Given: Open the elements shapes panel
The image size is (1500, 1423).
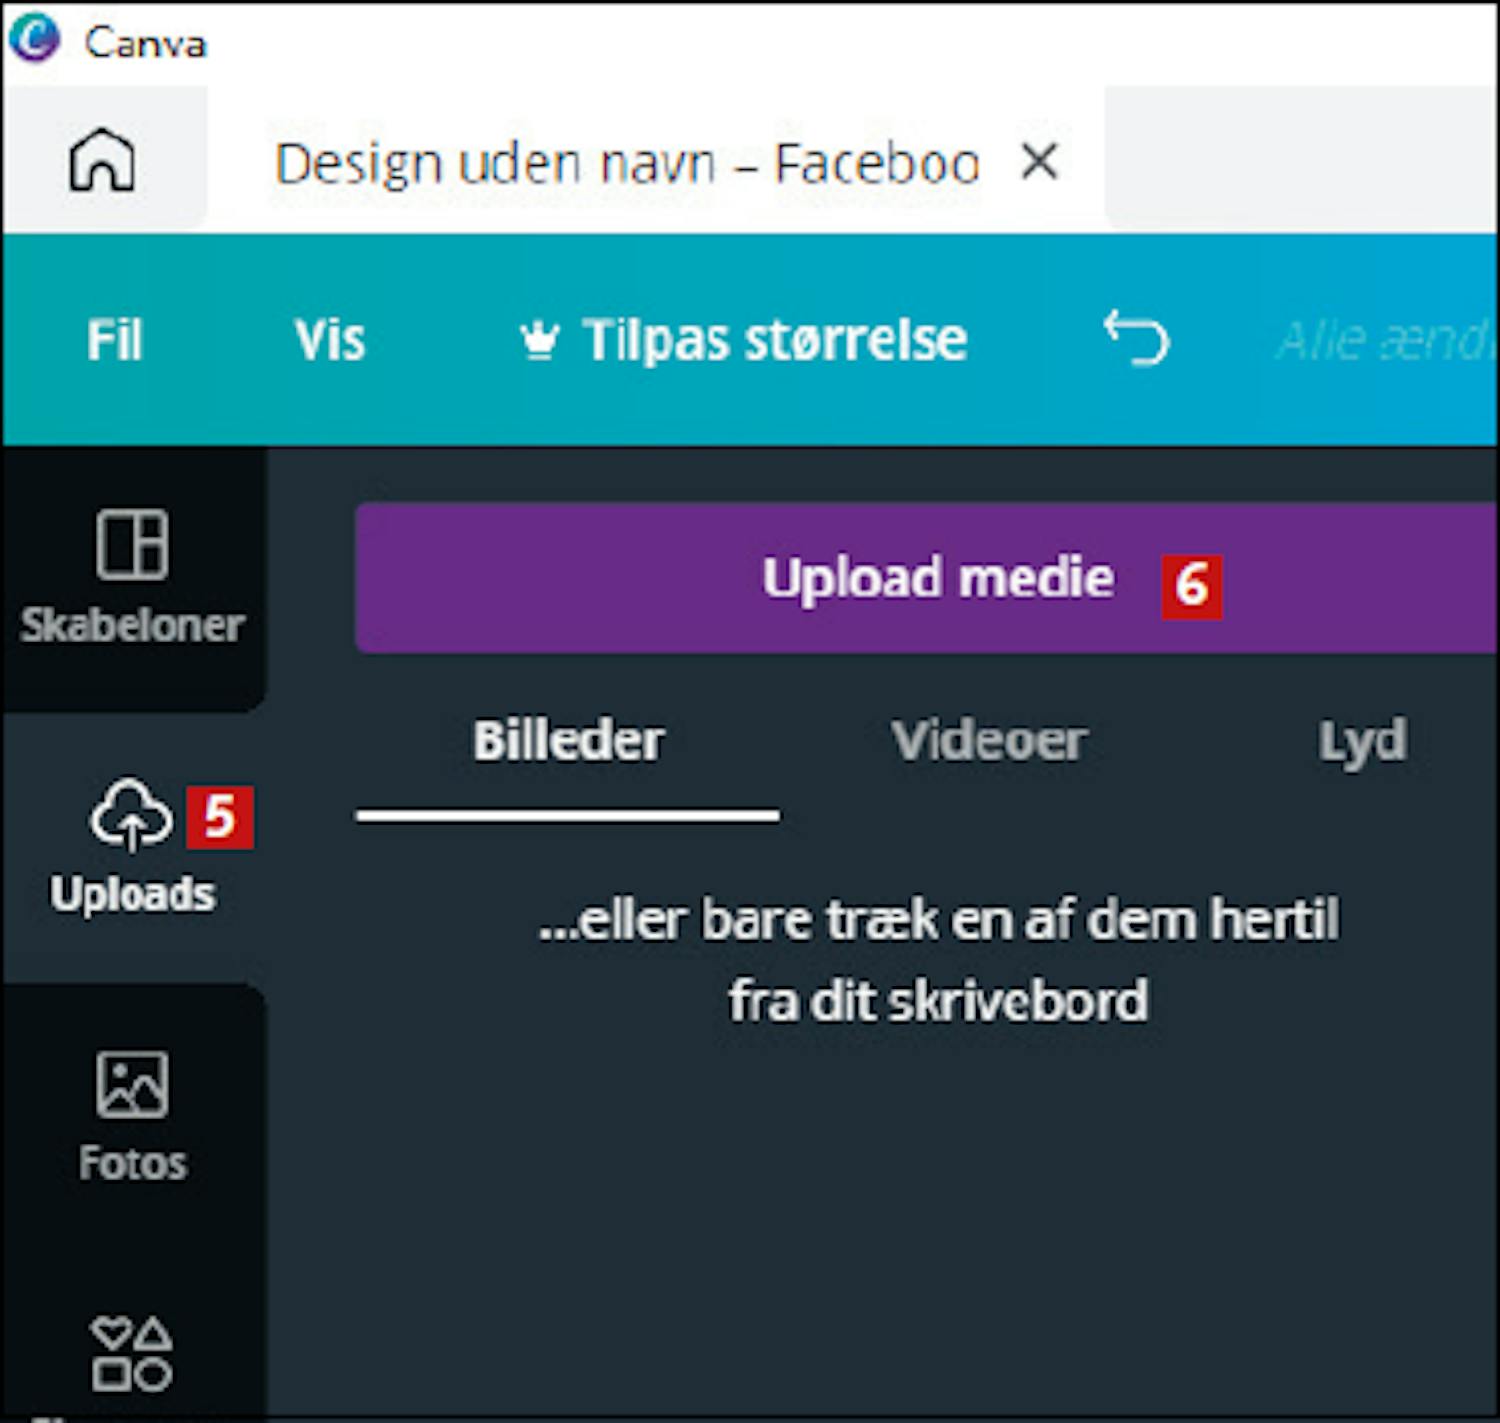Looking at the screenshot, I should (x=132, y=1354).
